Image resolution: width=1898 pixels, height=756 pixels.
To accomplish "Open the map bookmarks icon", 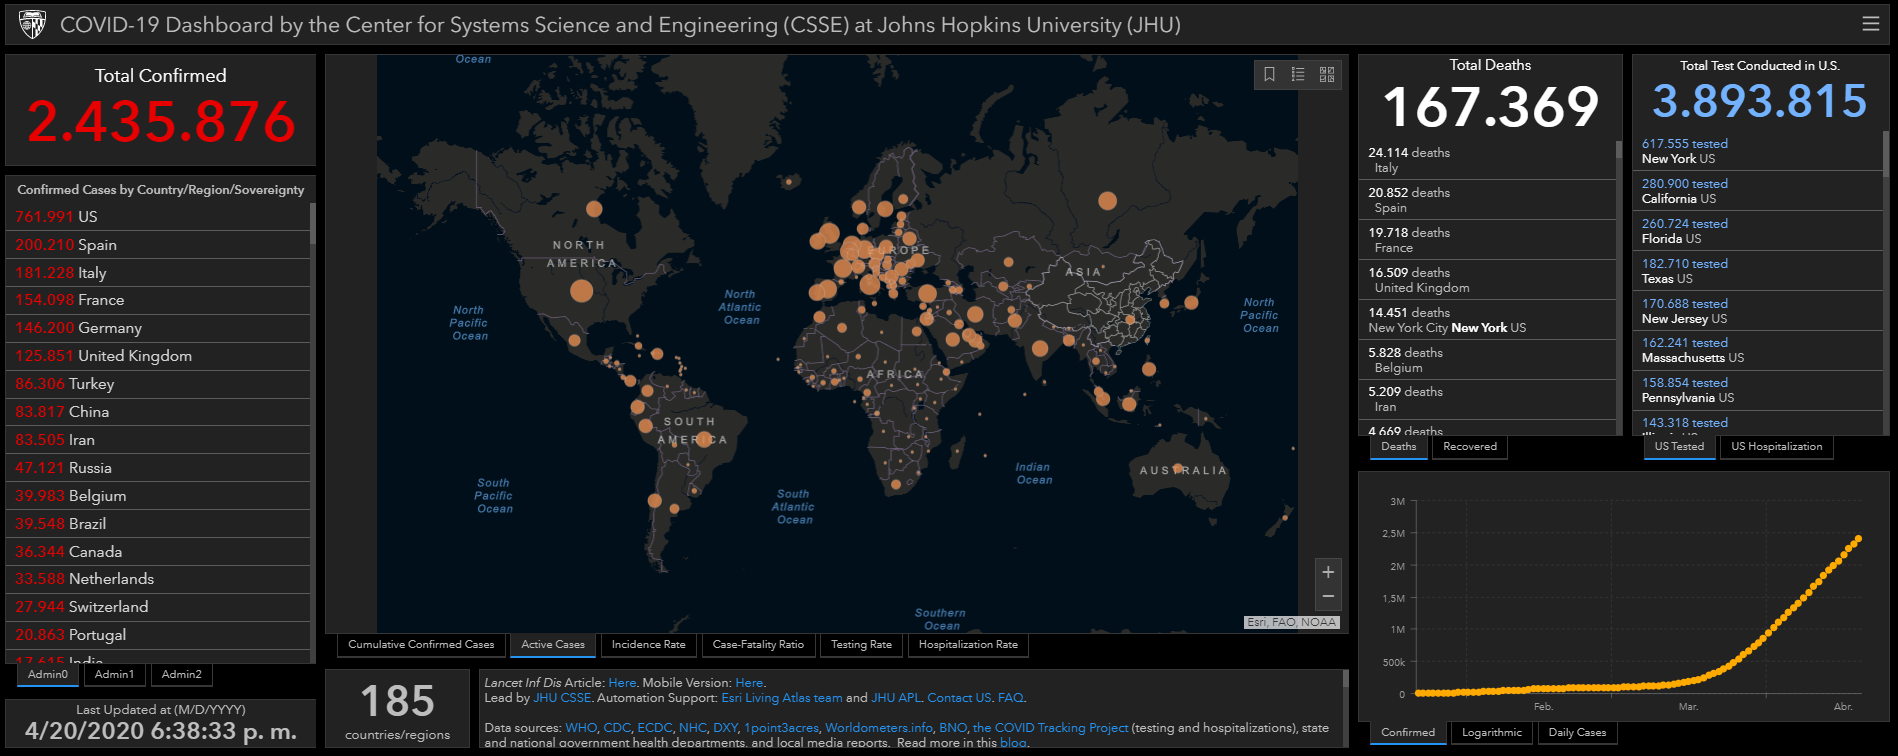I will tap(1269, 74).
